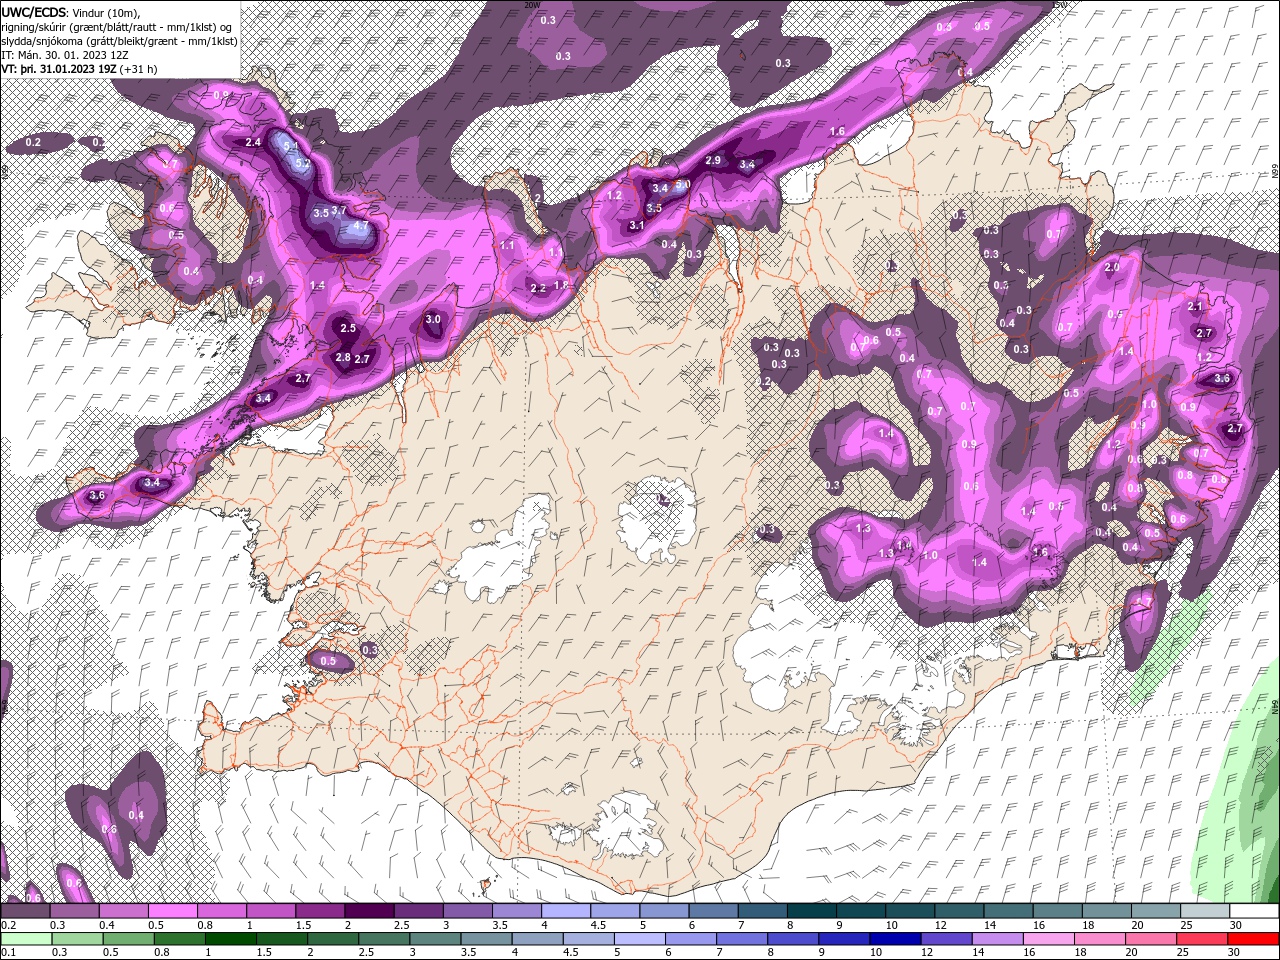
Task: Click the '2.8' precipitation value on the map
Action: pyautogui.click(x=343, y=357)
